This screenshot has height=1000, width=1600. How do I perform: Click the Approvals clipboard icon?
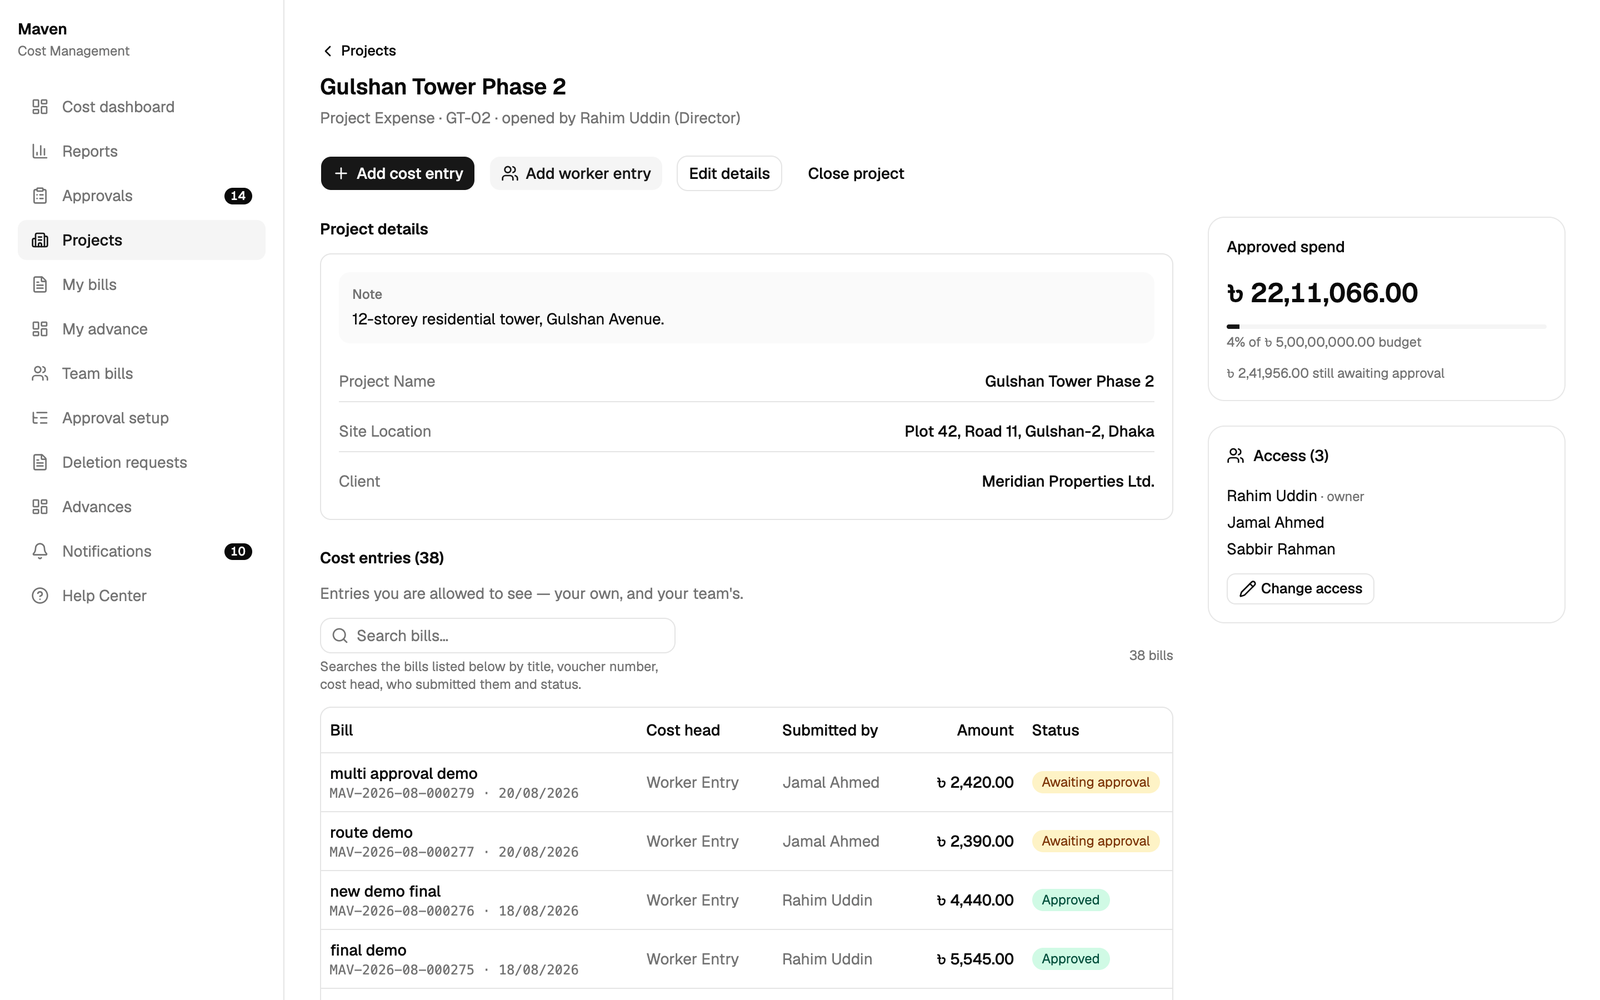click(40, 196)
